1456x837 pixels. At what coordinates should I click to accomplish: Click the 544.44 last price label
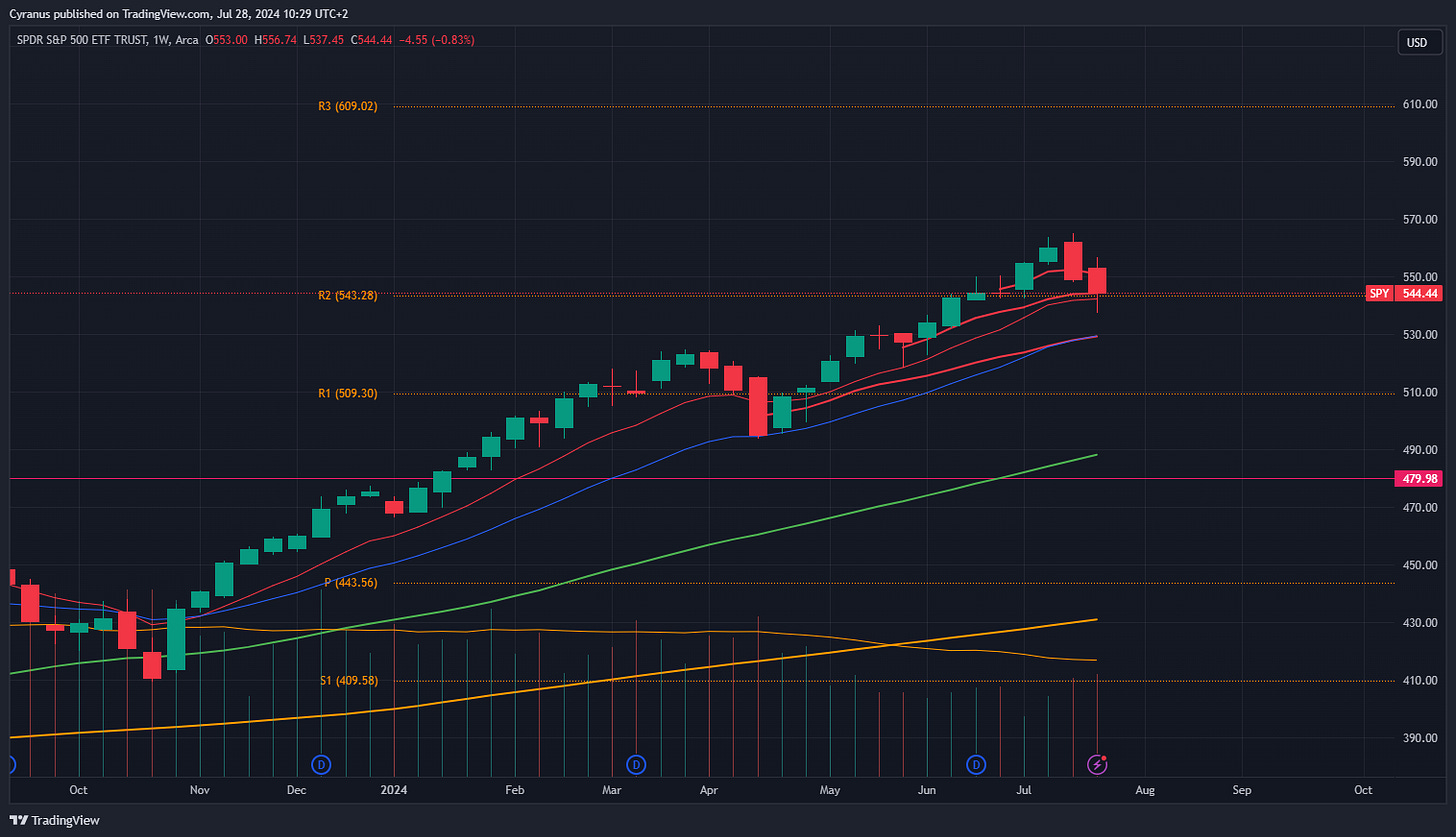pyautogui.click(x=1421, y=294)
